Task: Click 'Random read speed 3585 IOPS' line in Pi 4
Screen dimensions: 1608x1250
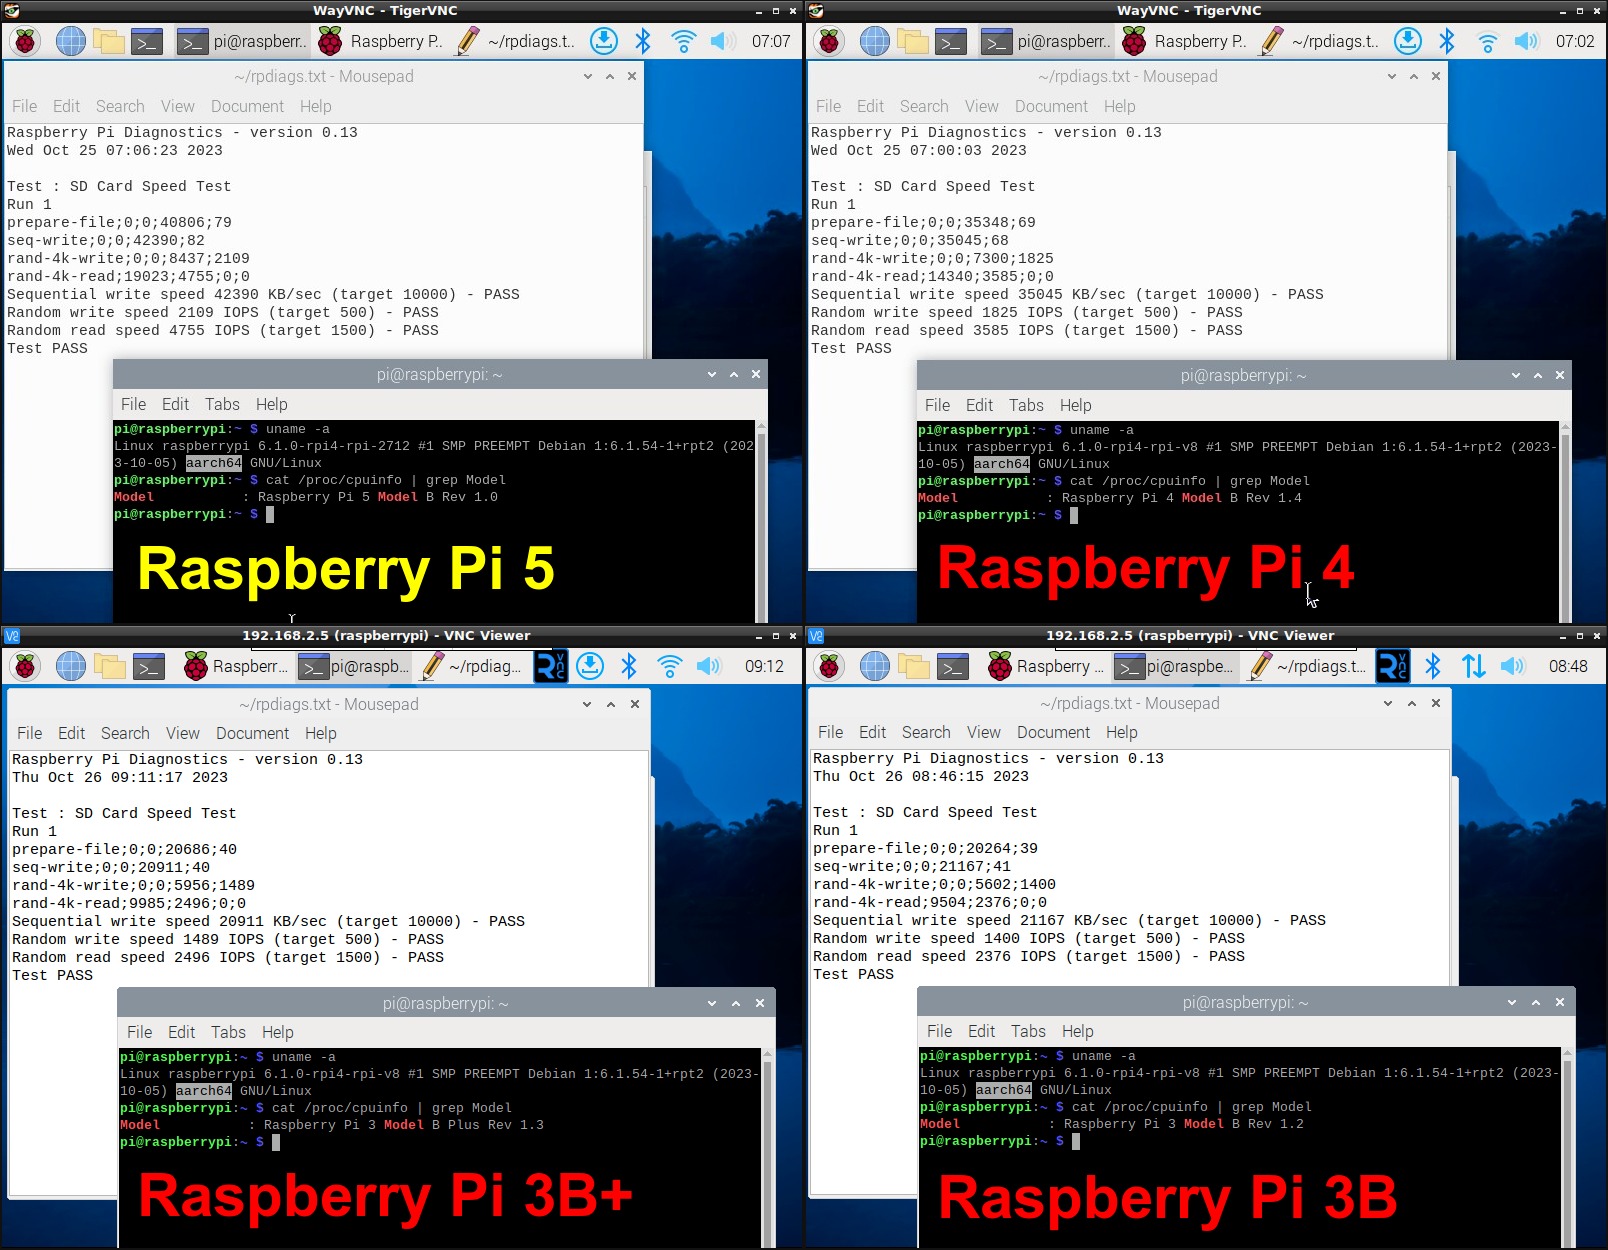Action: pos(1027,330)
